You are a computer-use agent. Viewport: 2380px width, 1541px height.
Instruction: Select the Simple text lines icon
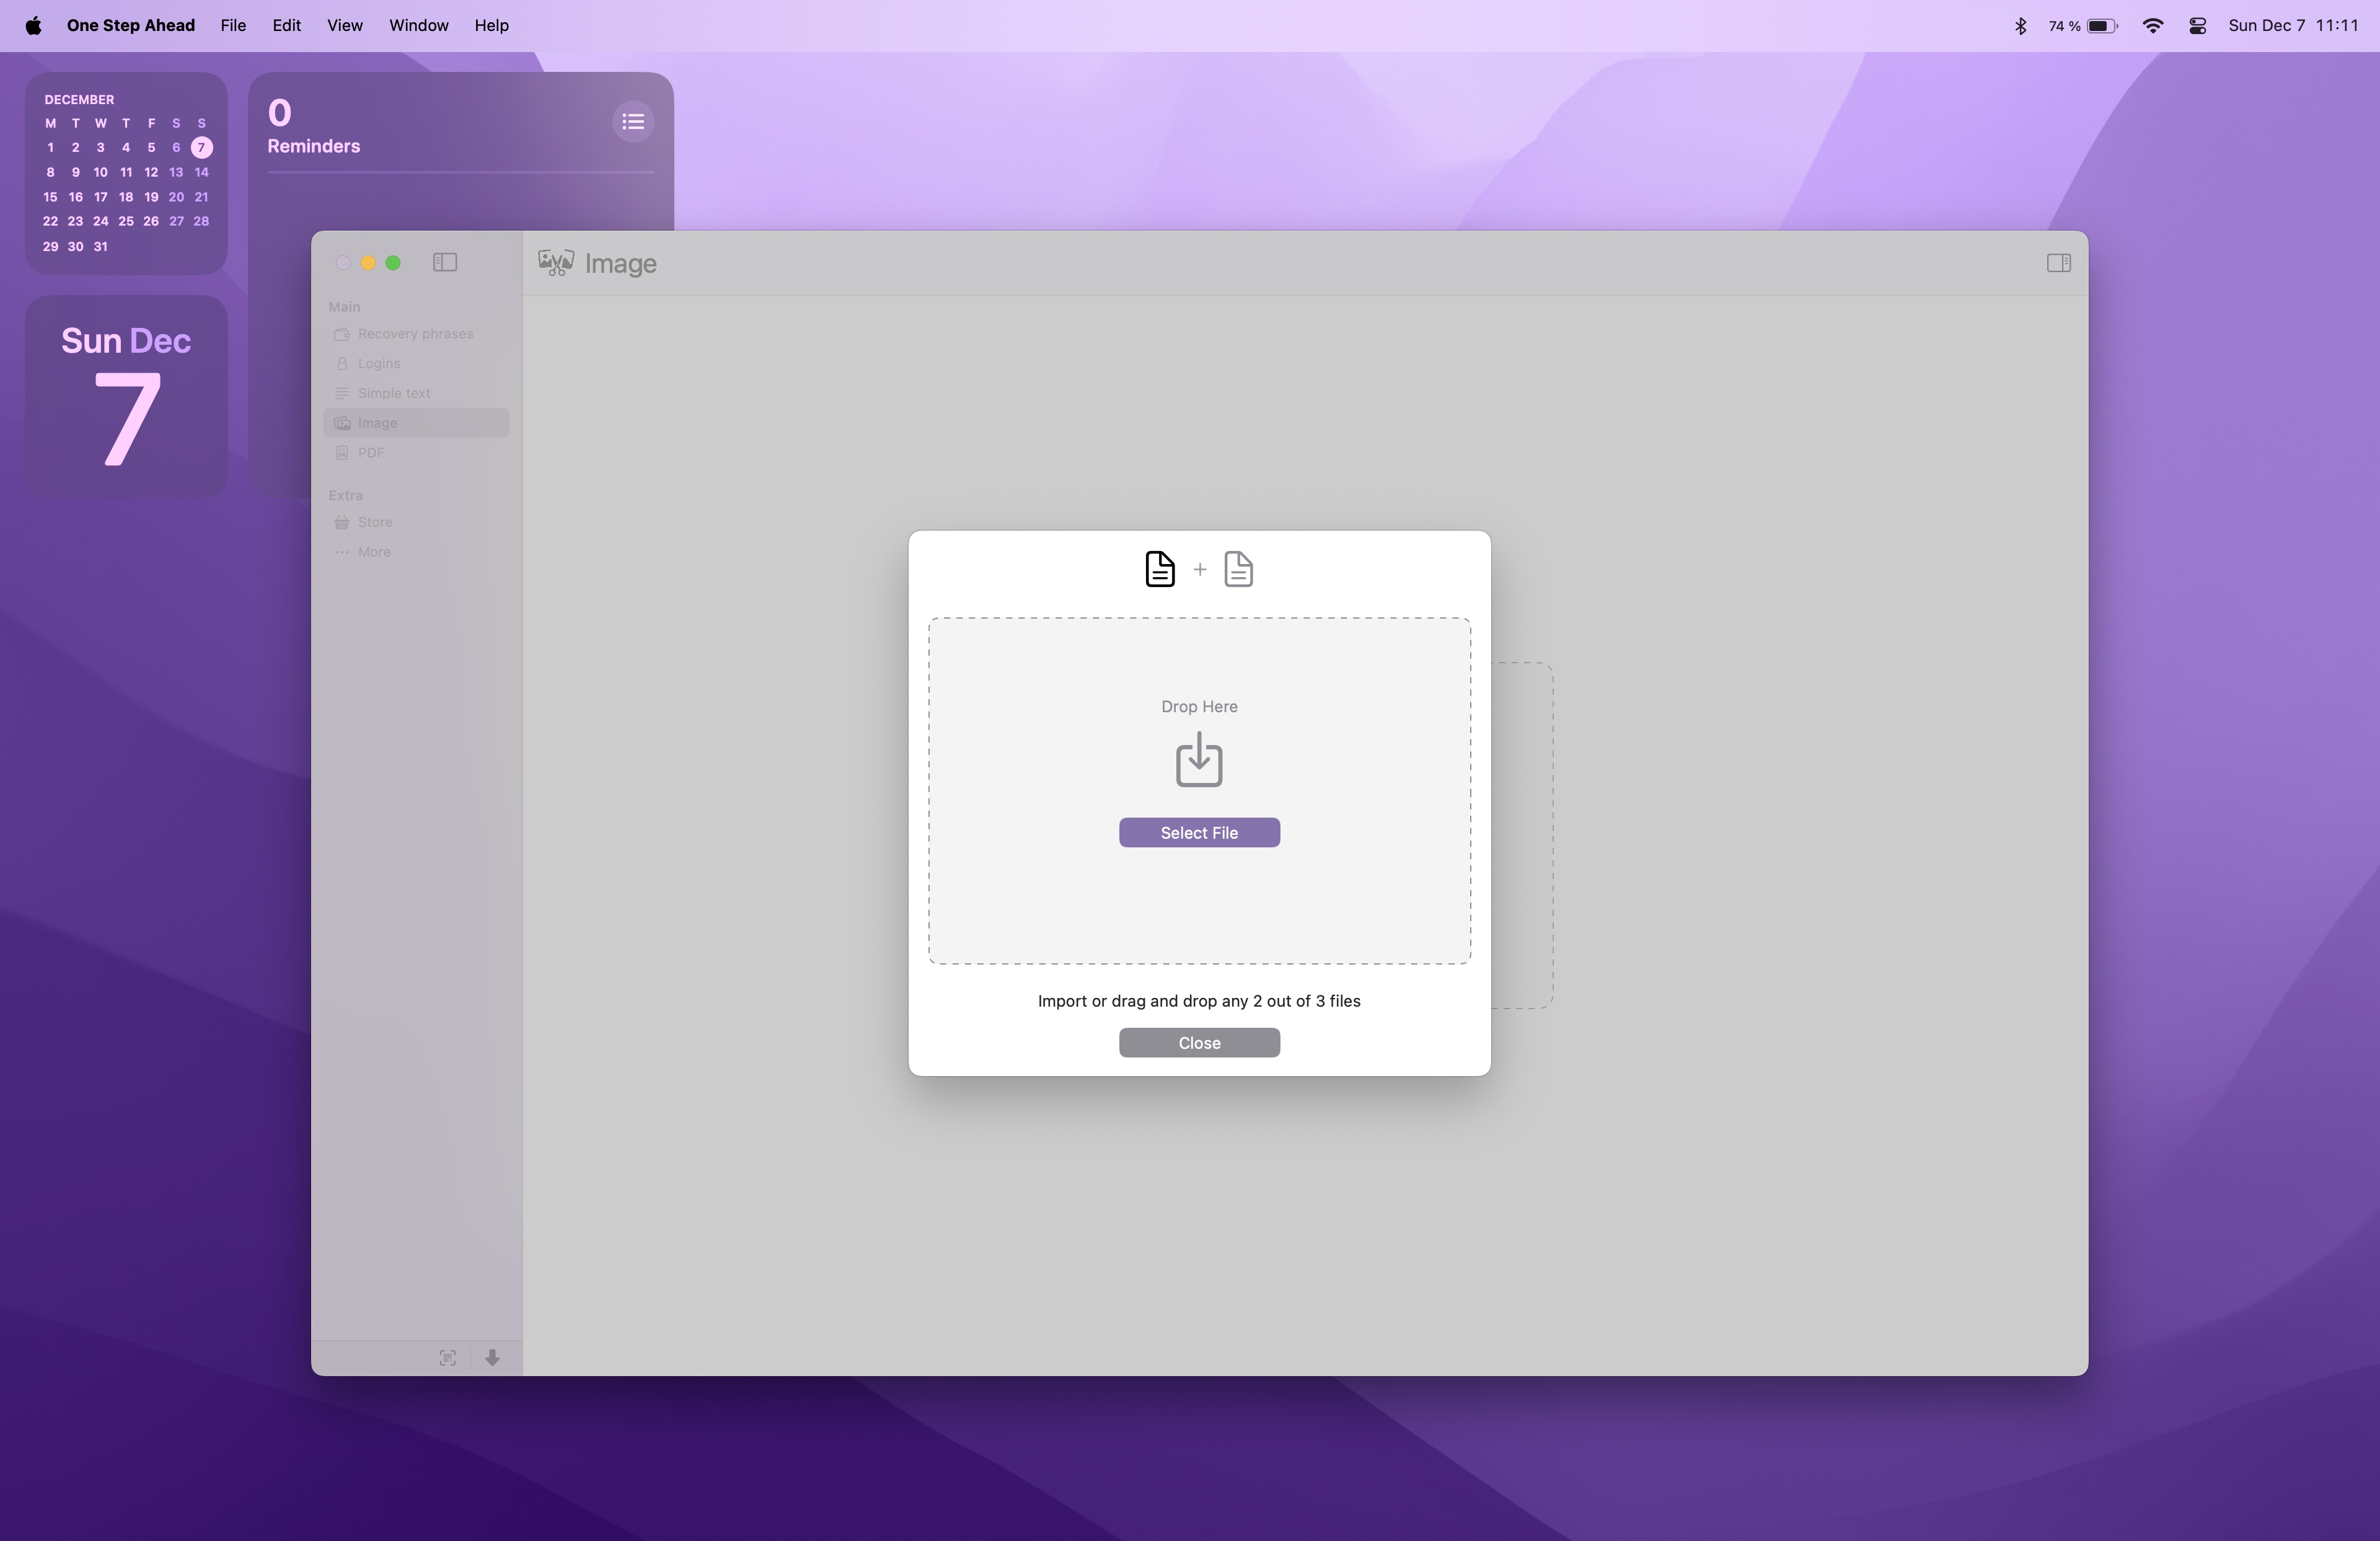coord(343,392)
